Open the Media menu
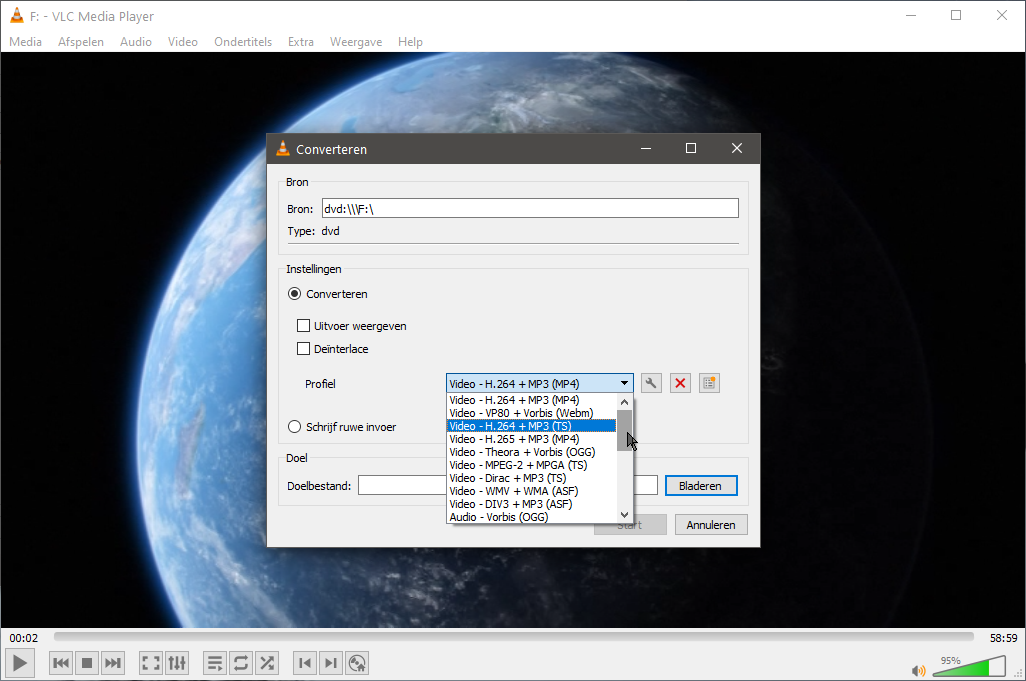1026x681 pixels. point(26,42)
